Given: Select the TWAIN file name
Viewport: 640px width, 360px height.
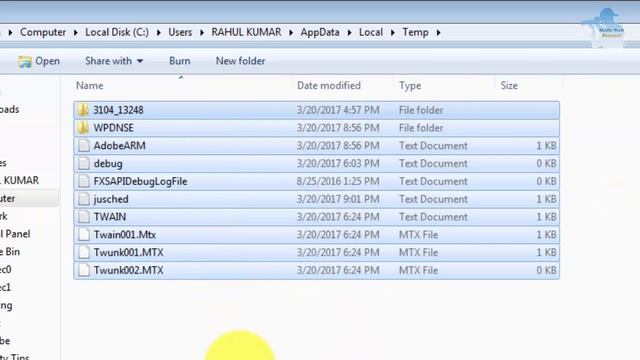Looking at the screenshot, I should point(110,217).
